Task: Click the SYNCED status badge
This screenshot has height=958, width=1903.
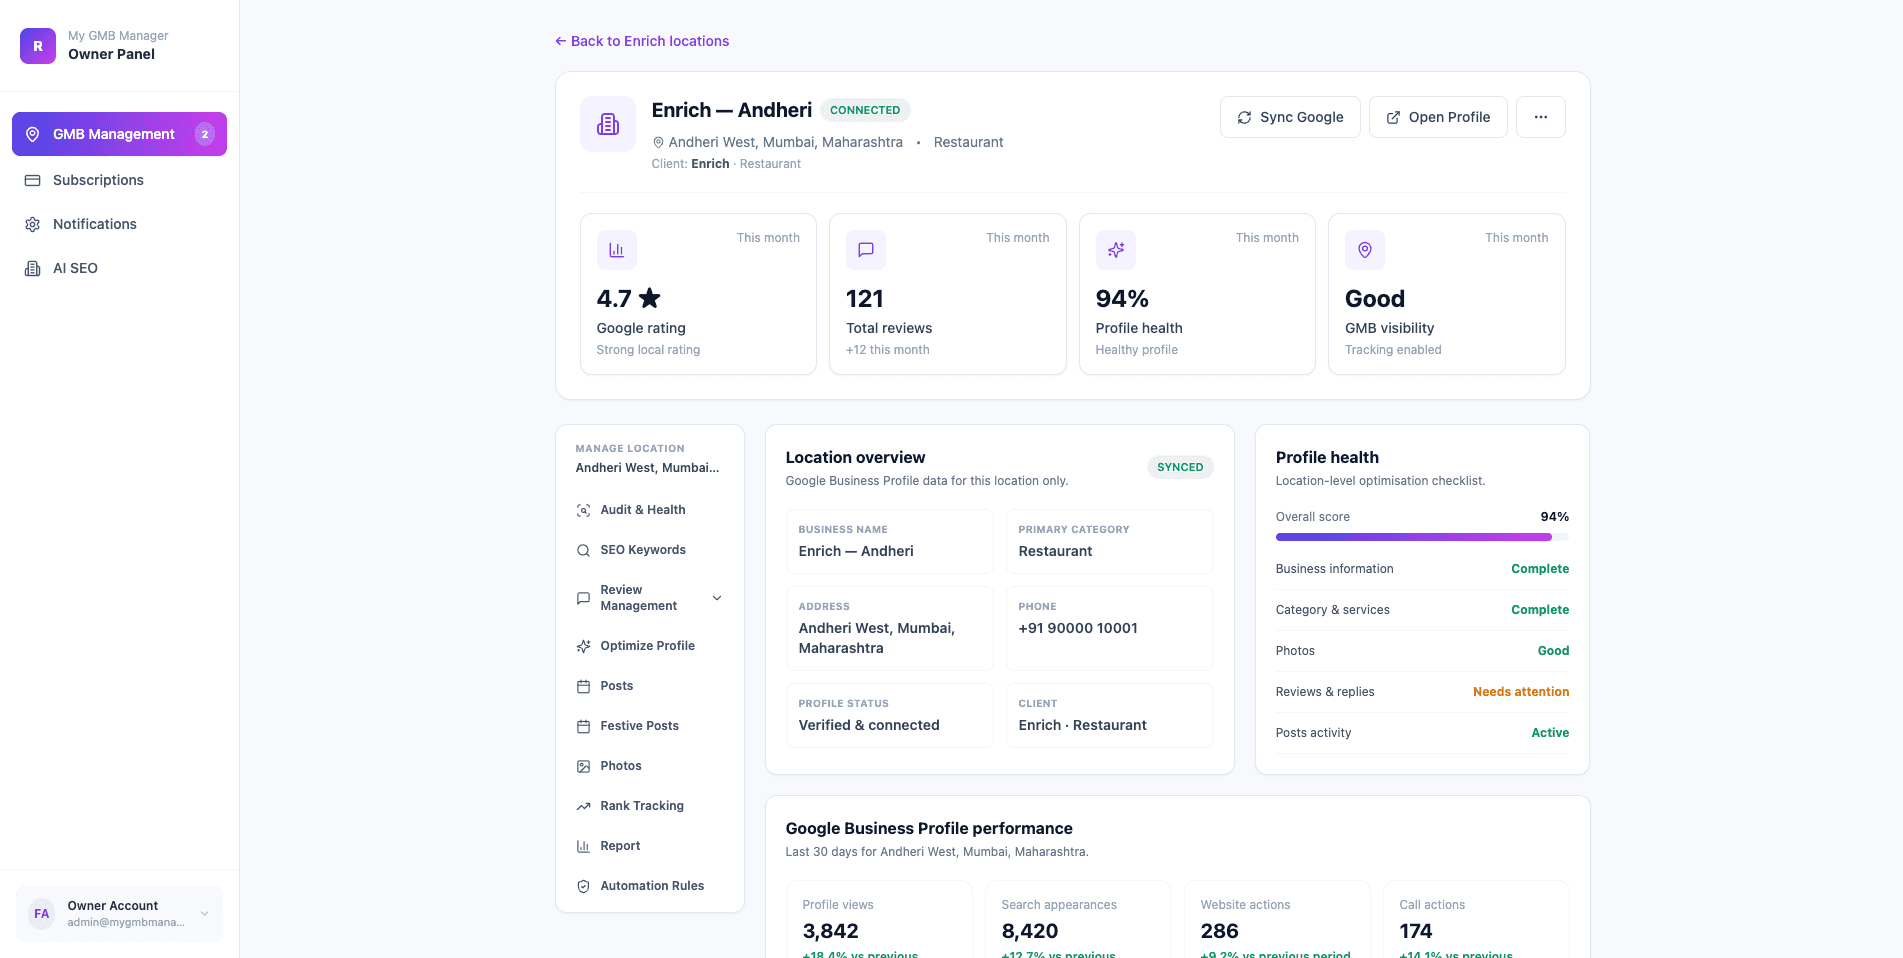Action: 1180,467
